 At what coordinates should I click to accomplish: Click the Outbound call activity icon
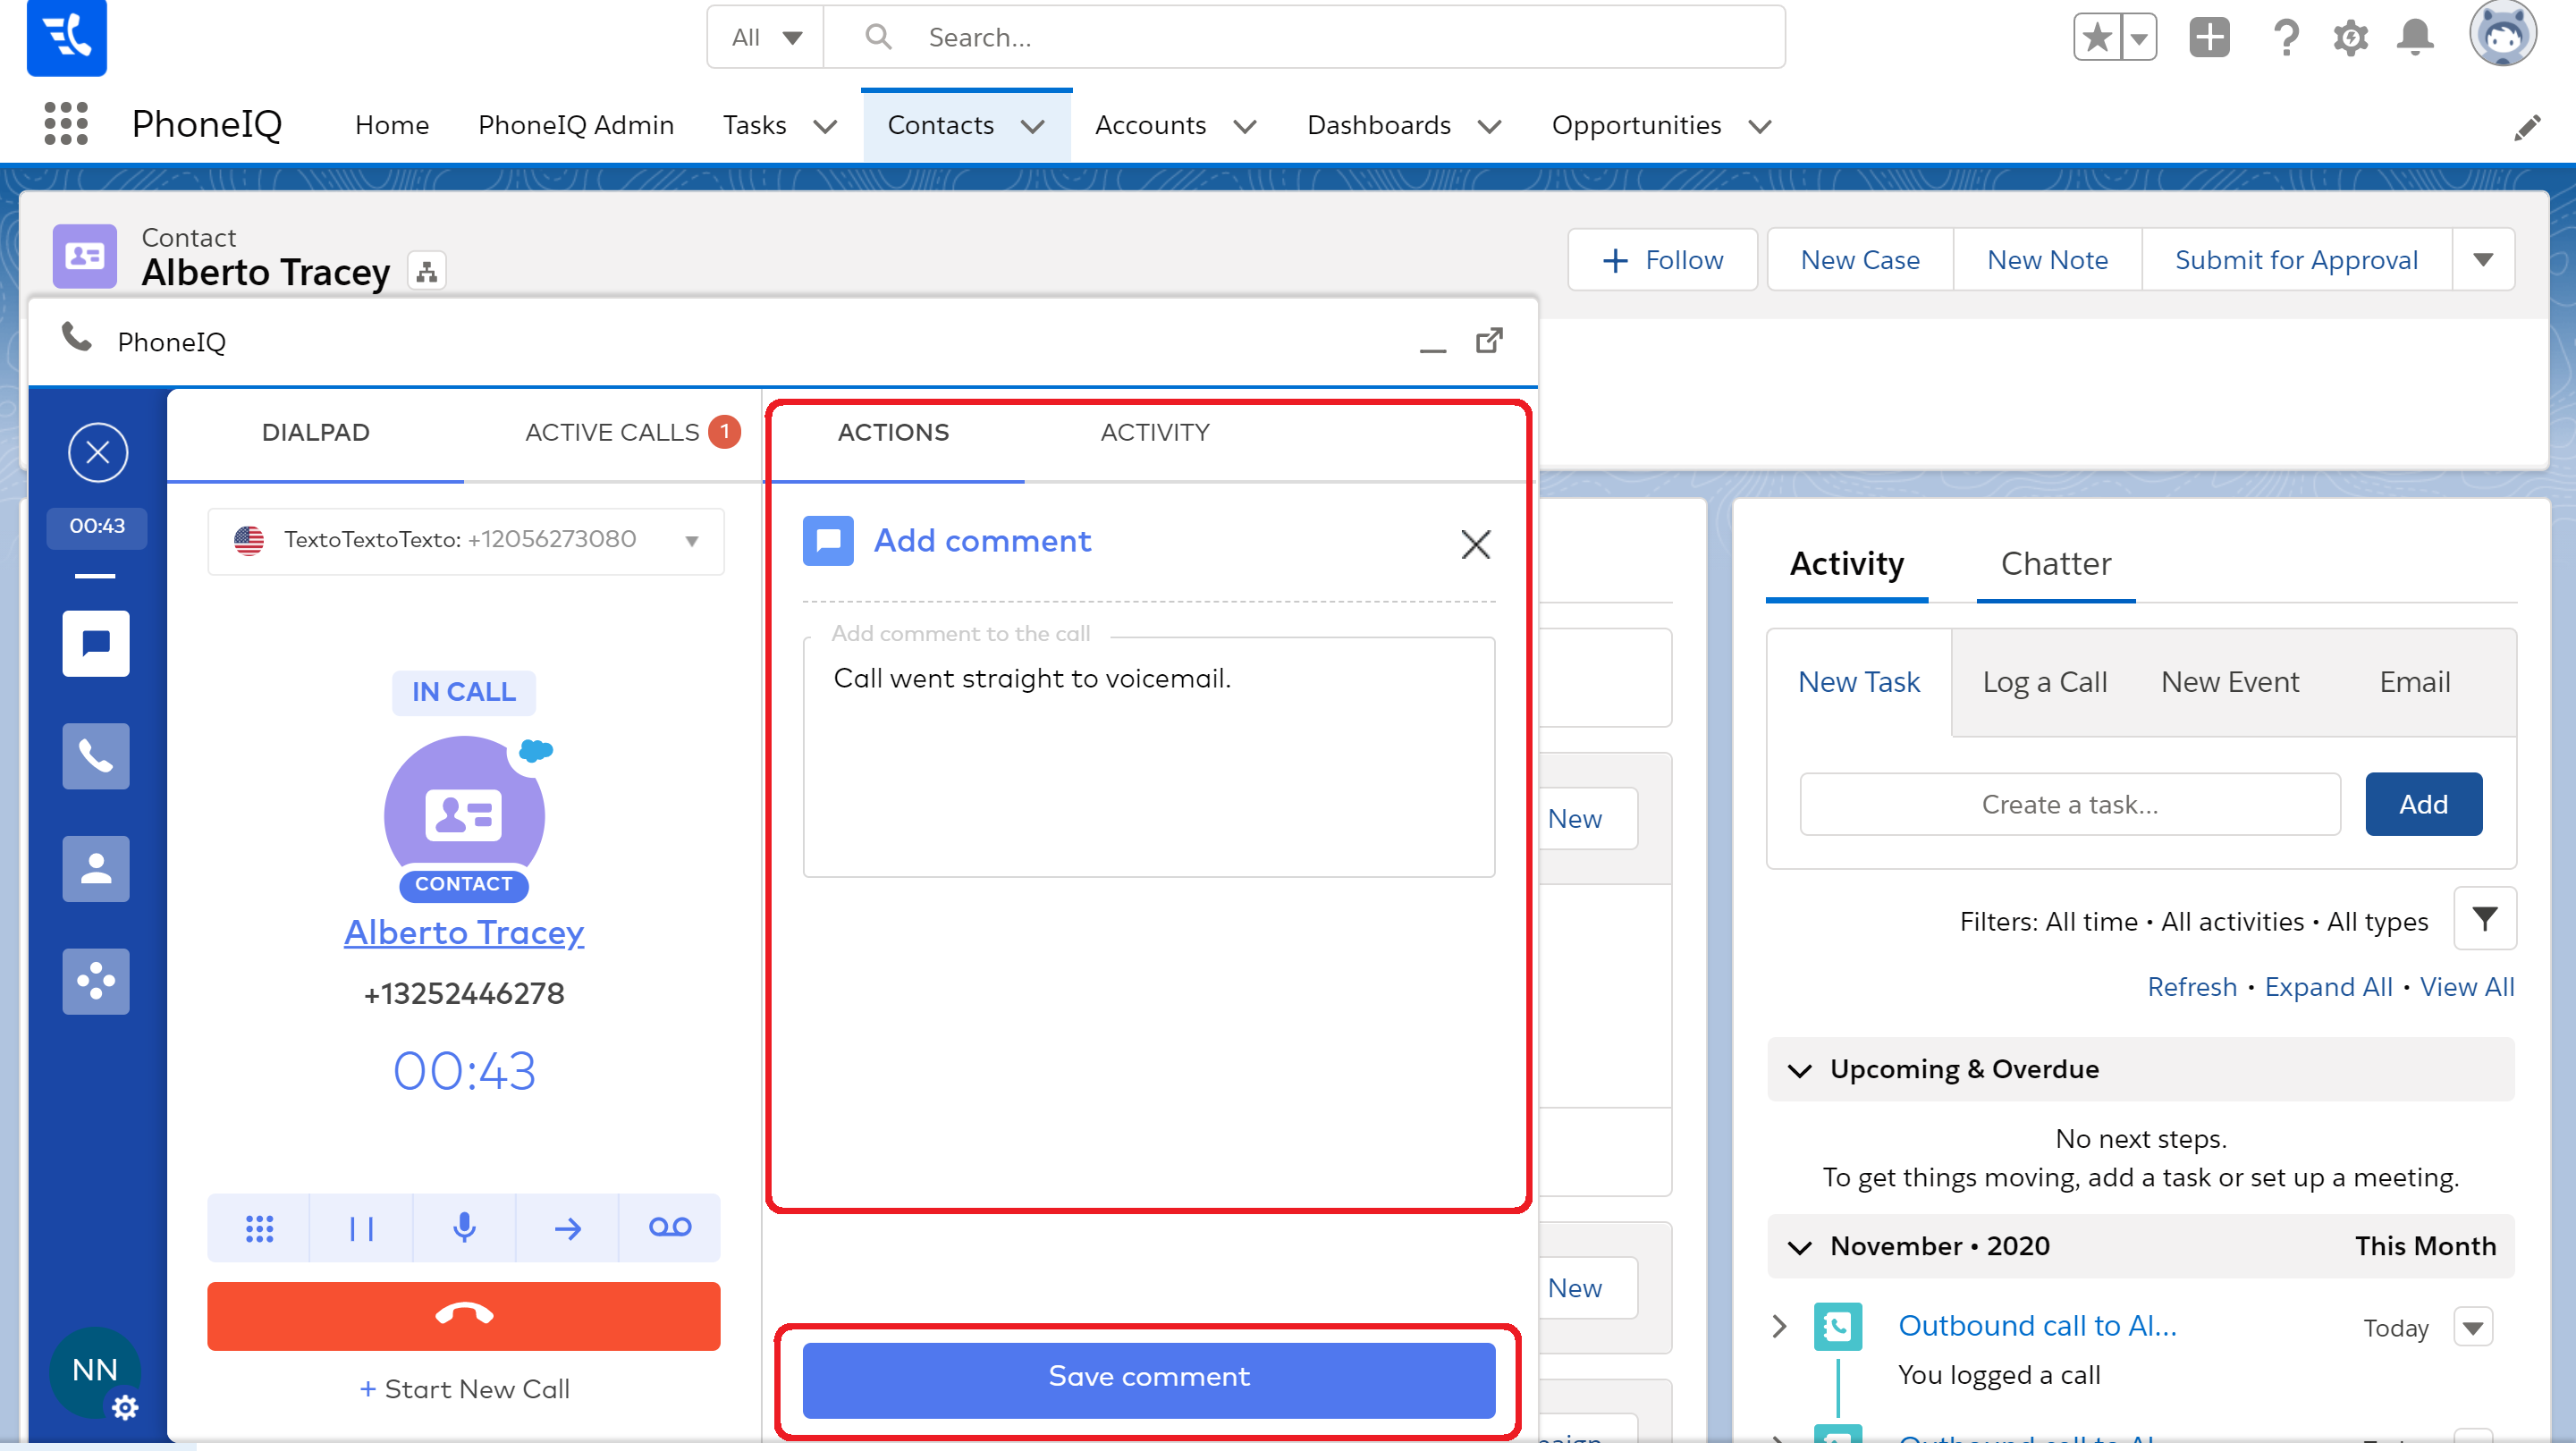click(1837, 1327)
